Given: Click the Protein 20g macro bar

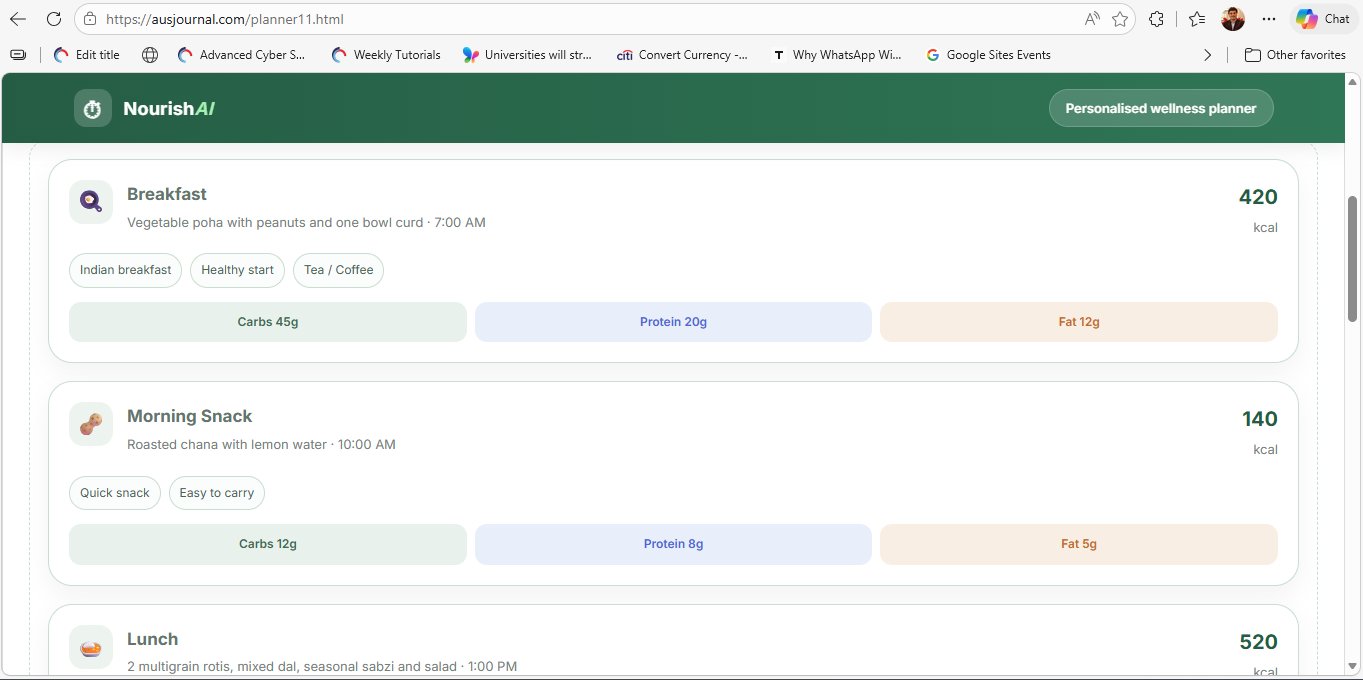Looking at the screenshot, I should (672, 321).
